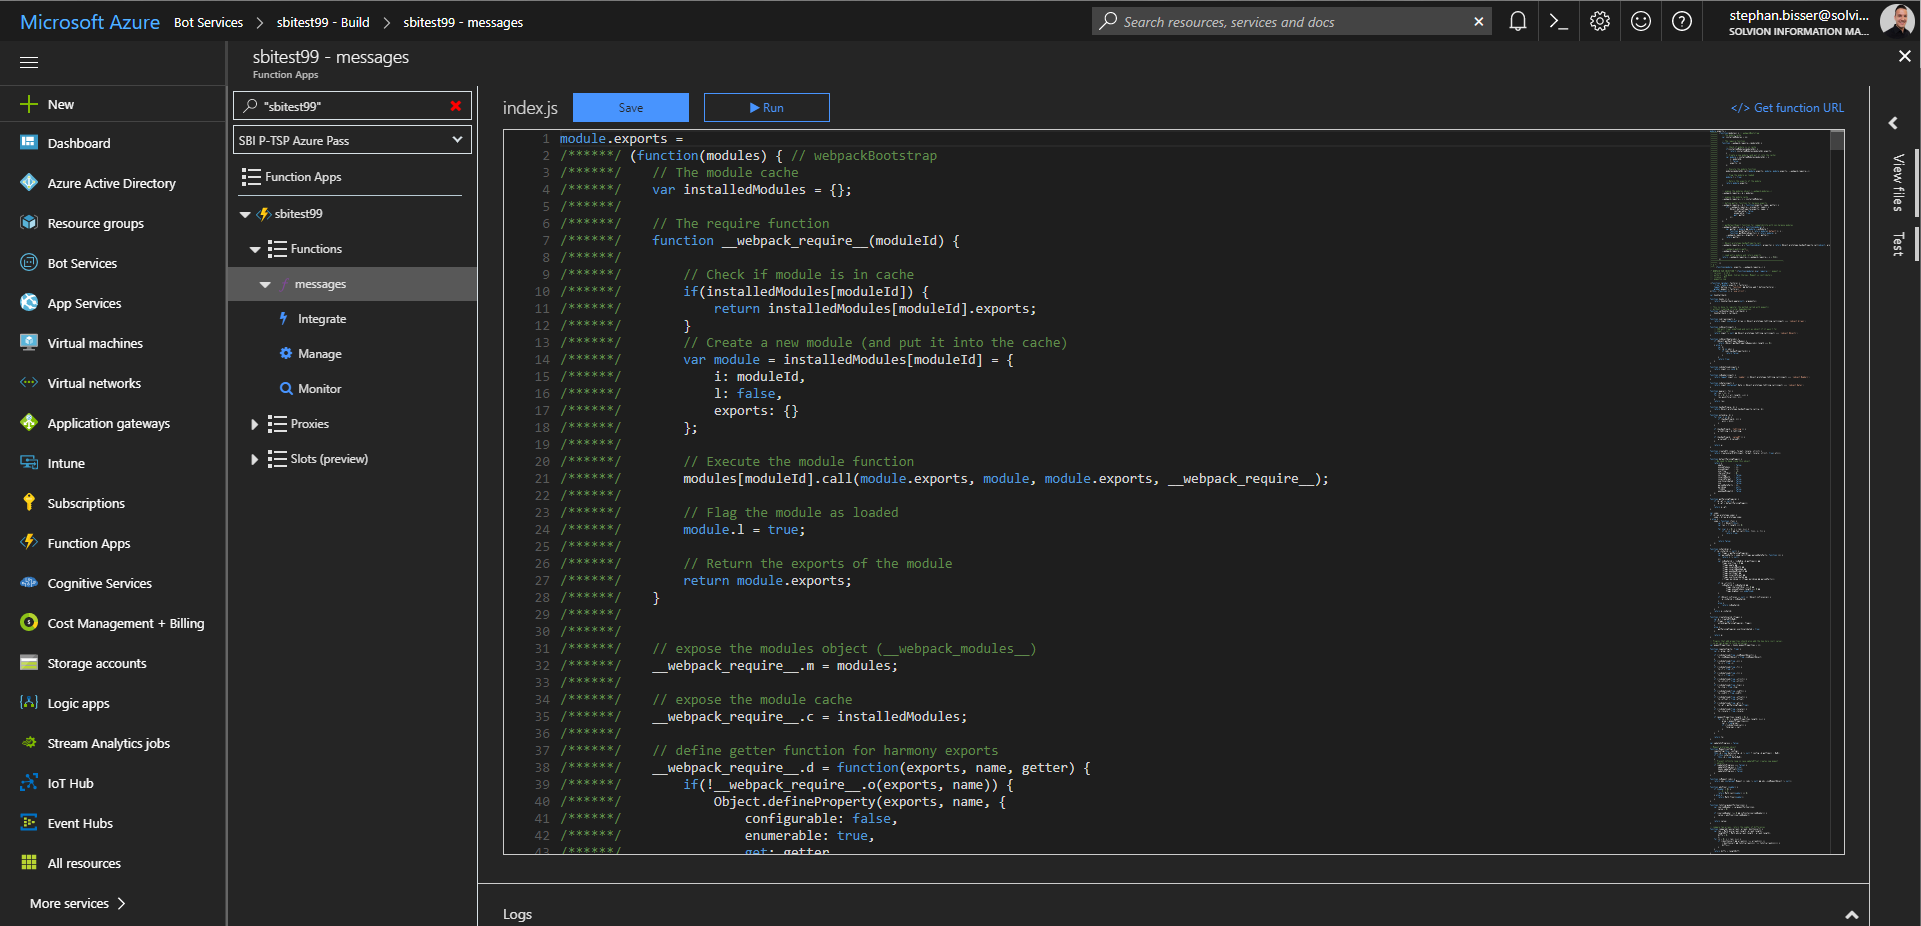Close the sbitest99 - messages blade
Screen dimensions: 1921x926
[x=1904, y=57]
